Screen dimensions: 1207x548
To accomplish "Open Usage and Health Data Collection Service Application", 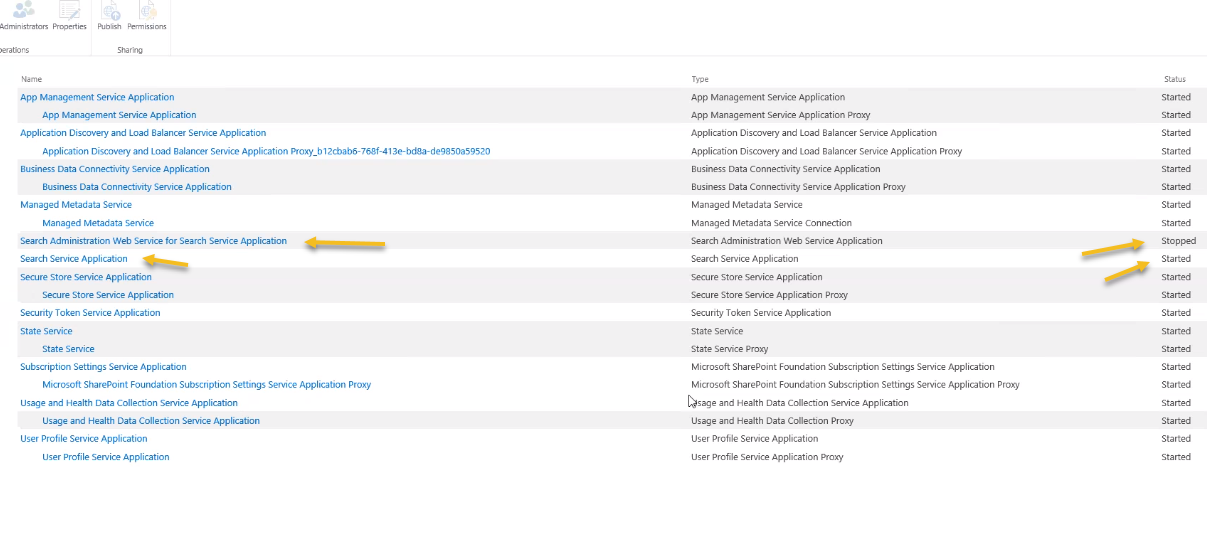I will tap(129, 403).
